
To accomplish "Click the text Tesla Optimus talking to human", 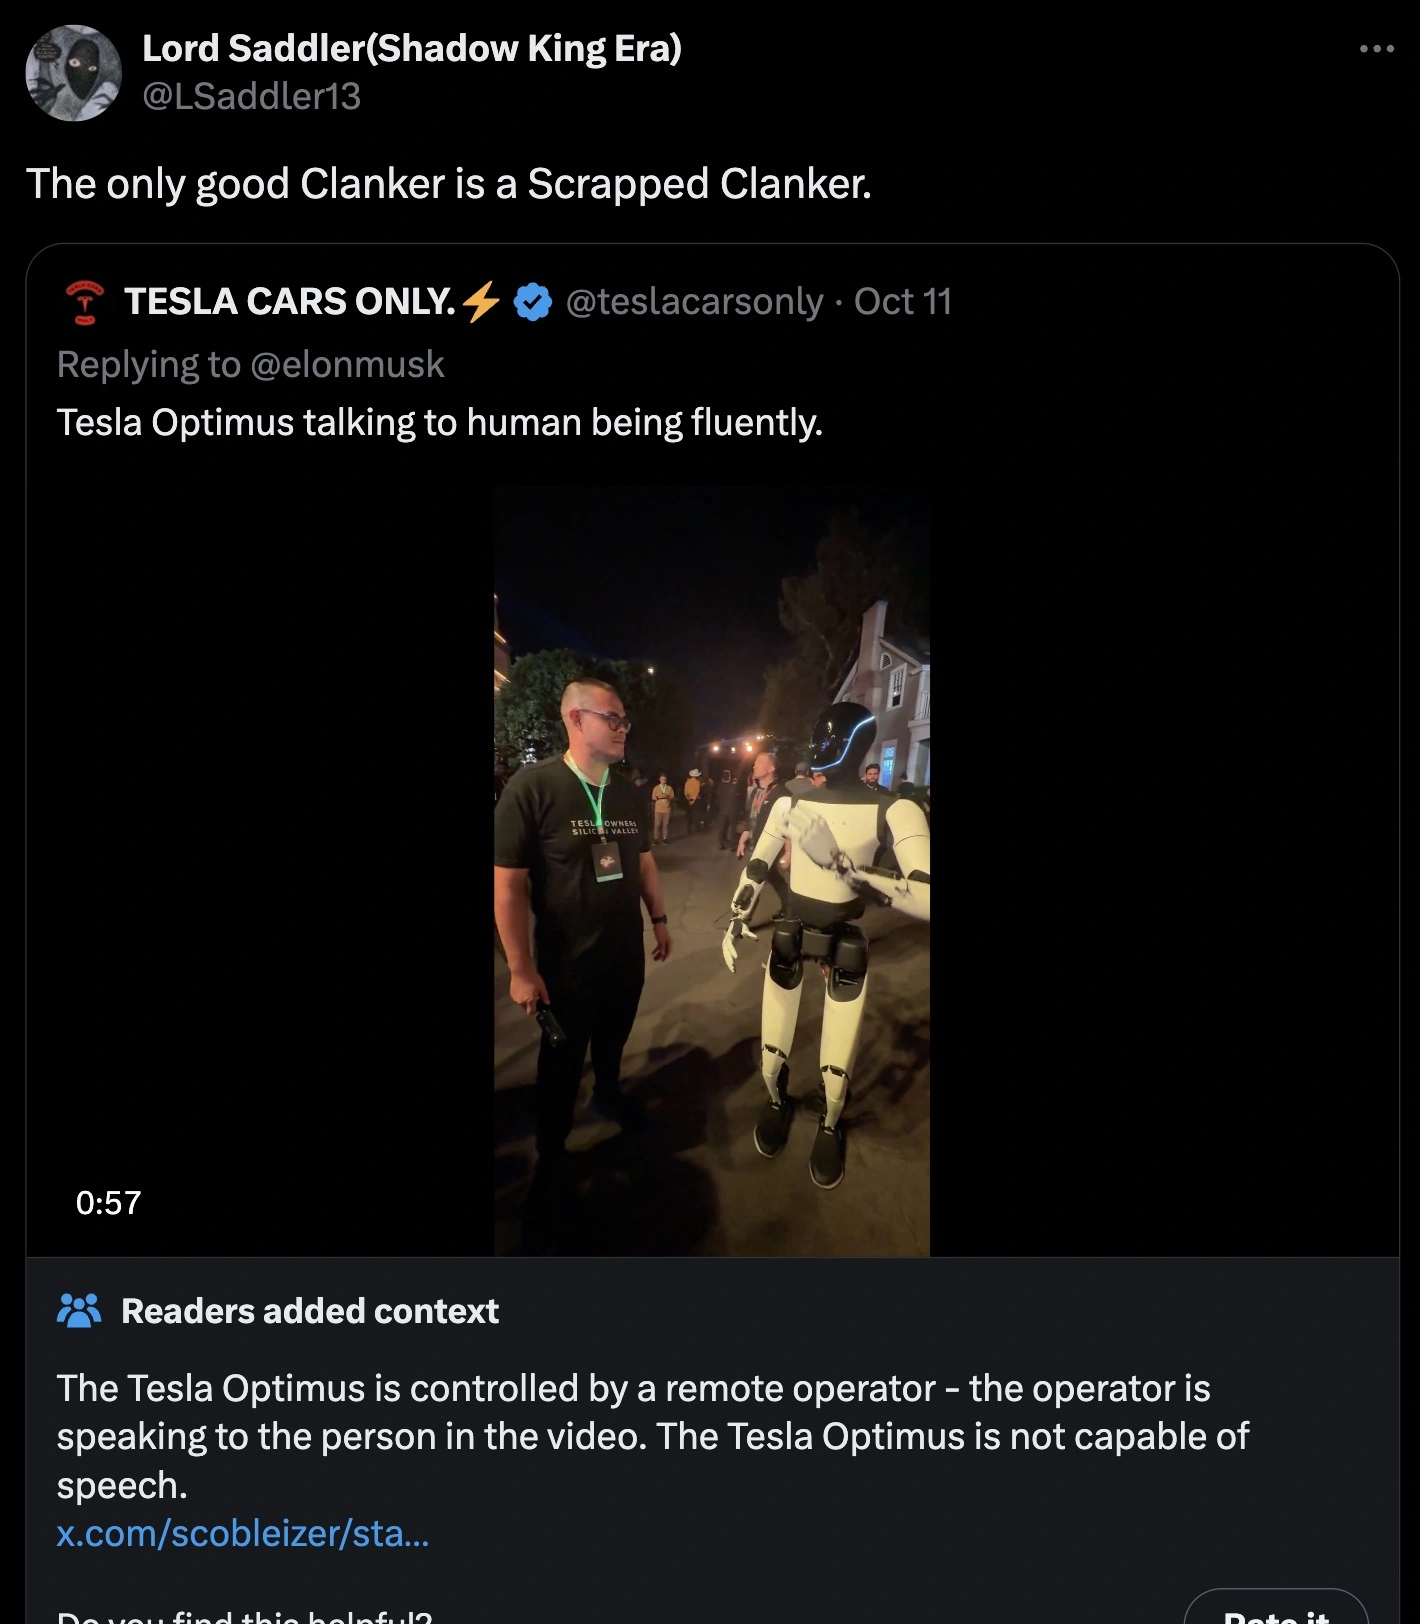I will coord(440,421).
